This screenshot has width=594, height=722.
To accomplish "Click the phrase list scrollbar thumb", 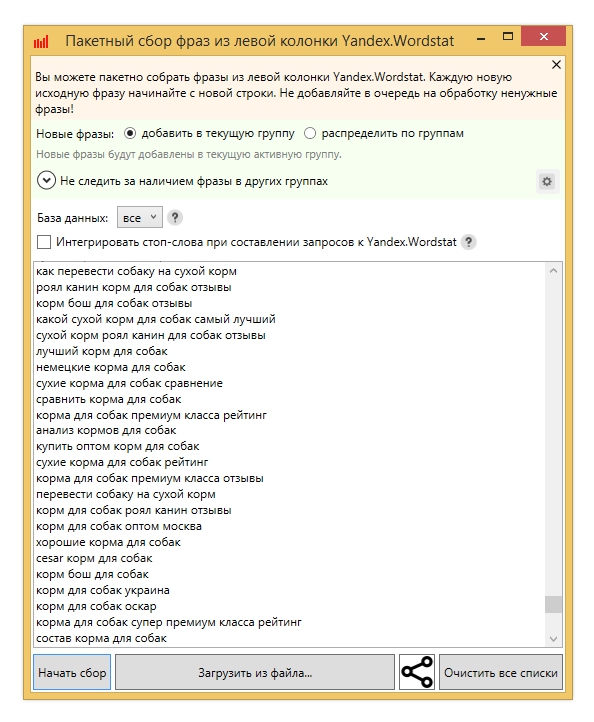I will pos(553,604).
